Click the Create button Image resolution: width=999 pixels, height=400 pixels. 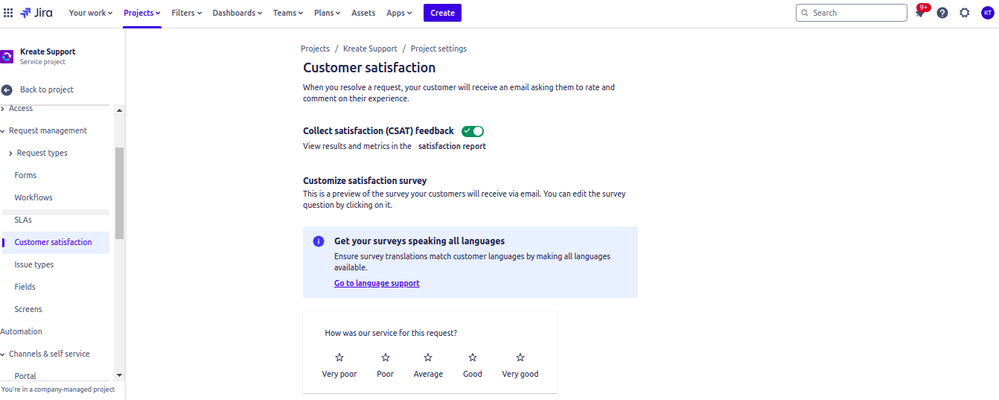coord(442,13)
